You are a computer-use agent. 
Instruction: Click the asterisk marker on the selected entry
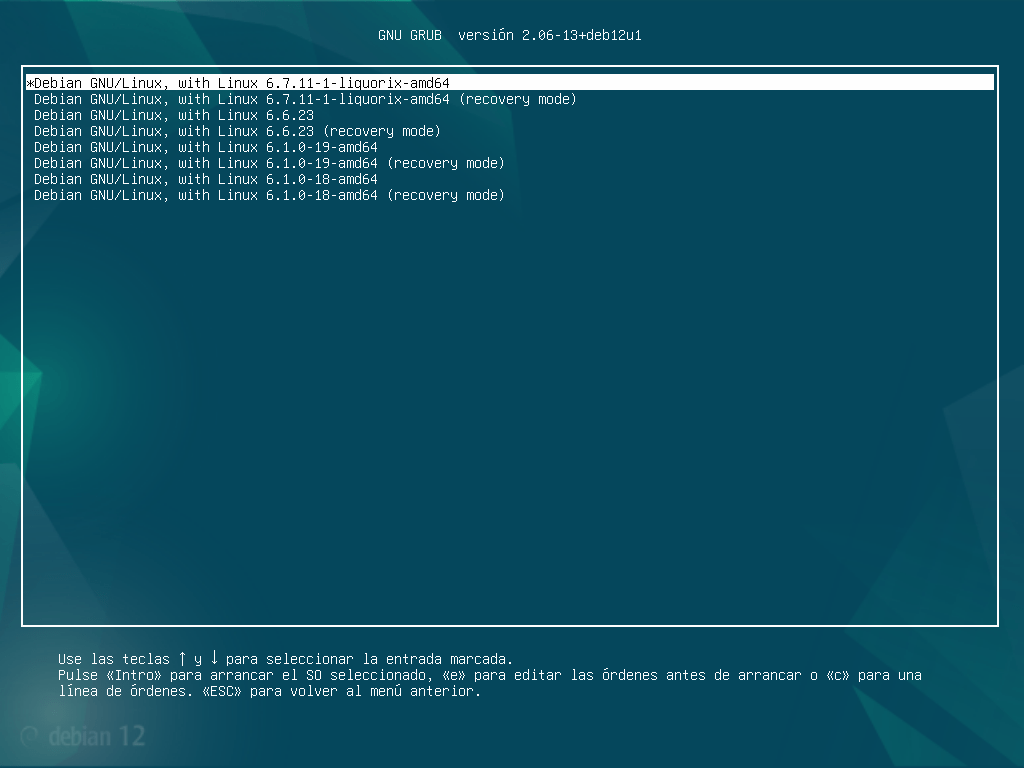tap(29, 83)
